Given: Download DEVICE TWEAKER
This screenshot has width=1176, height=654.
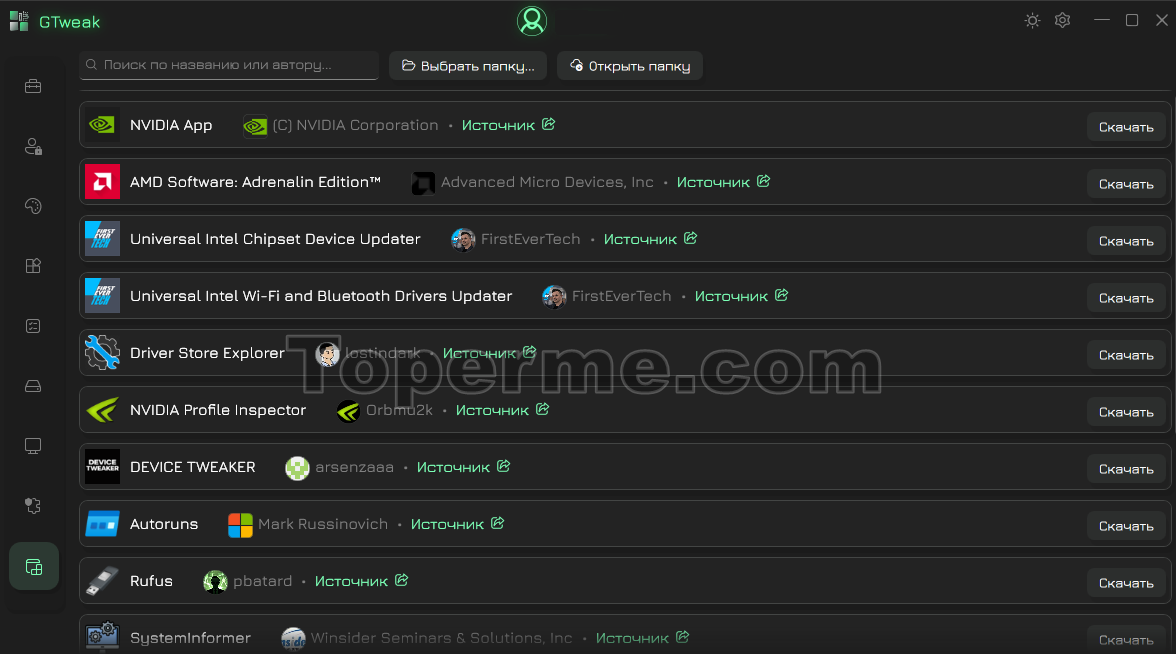Looking at the screenshot, I should click(x=1126, y=469).
